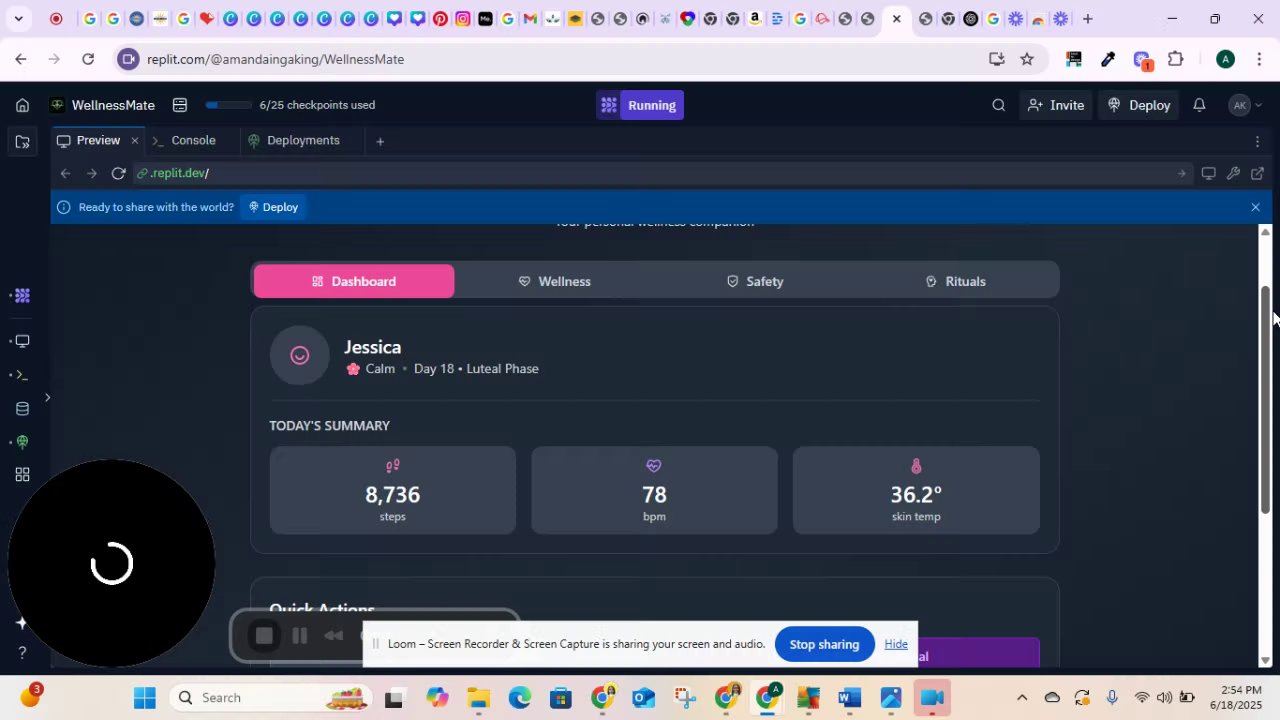Open the pane options three-dot menu
The height and width of the screenshot is (720, 1280).
pos(1257,141)
